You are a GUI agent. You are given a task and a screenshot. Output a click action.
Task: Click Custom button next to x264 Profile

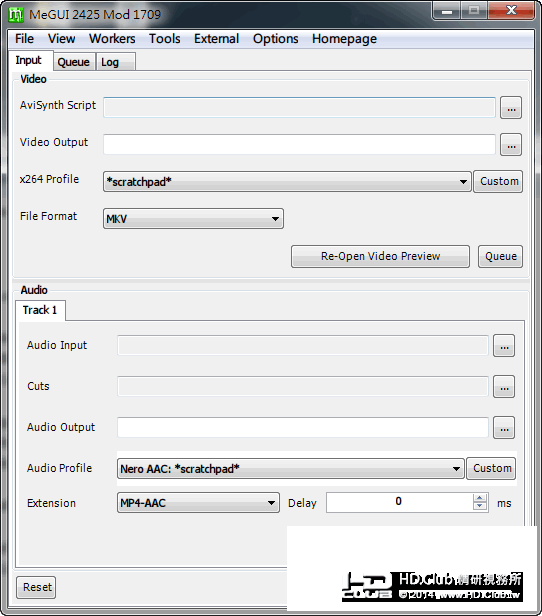tap(498, 182)
